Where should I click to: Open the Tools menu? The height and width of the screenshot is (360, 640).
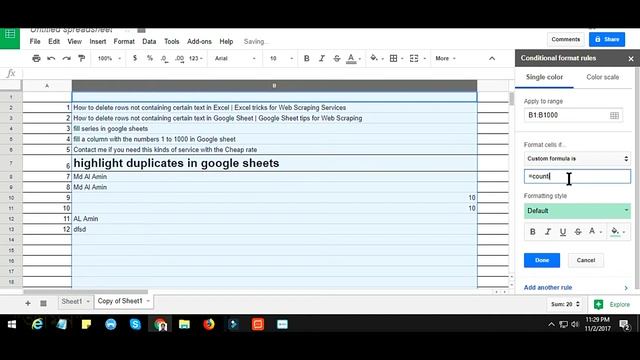pos(172,42)
